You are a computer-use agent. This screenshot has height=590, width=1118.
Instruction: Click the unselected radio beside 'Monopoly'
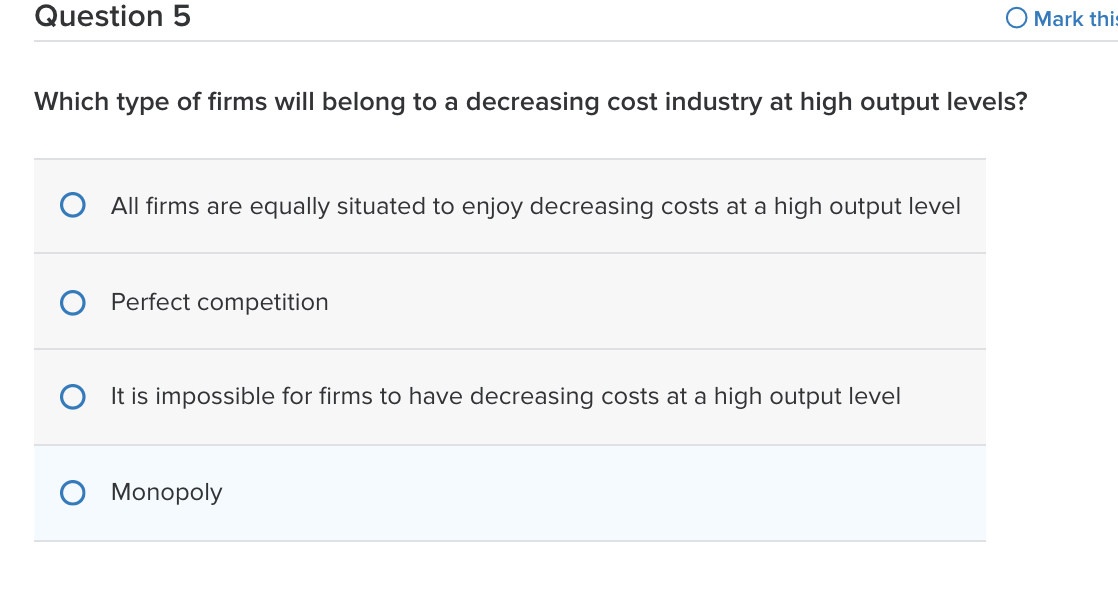click(72, 492)
